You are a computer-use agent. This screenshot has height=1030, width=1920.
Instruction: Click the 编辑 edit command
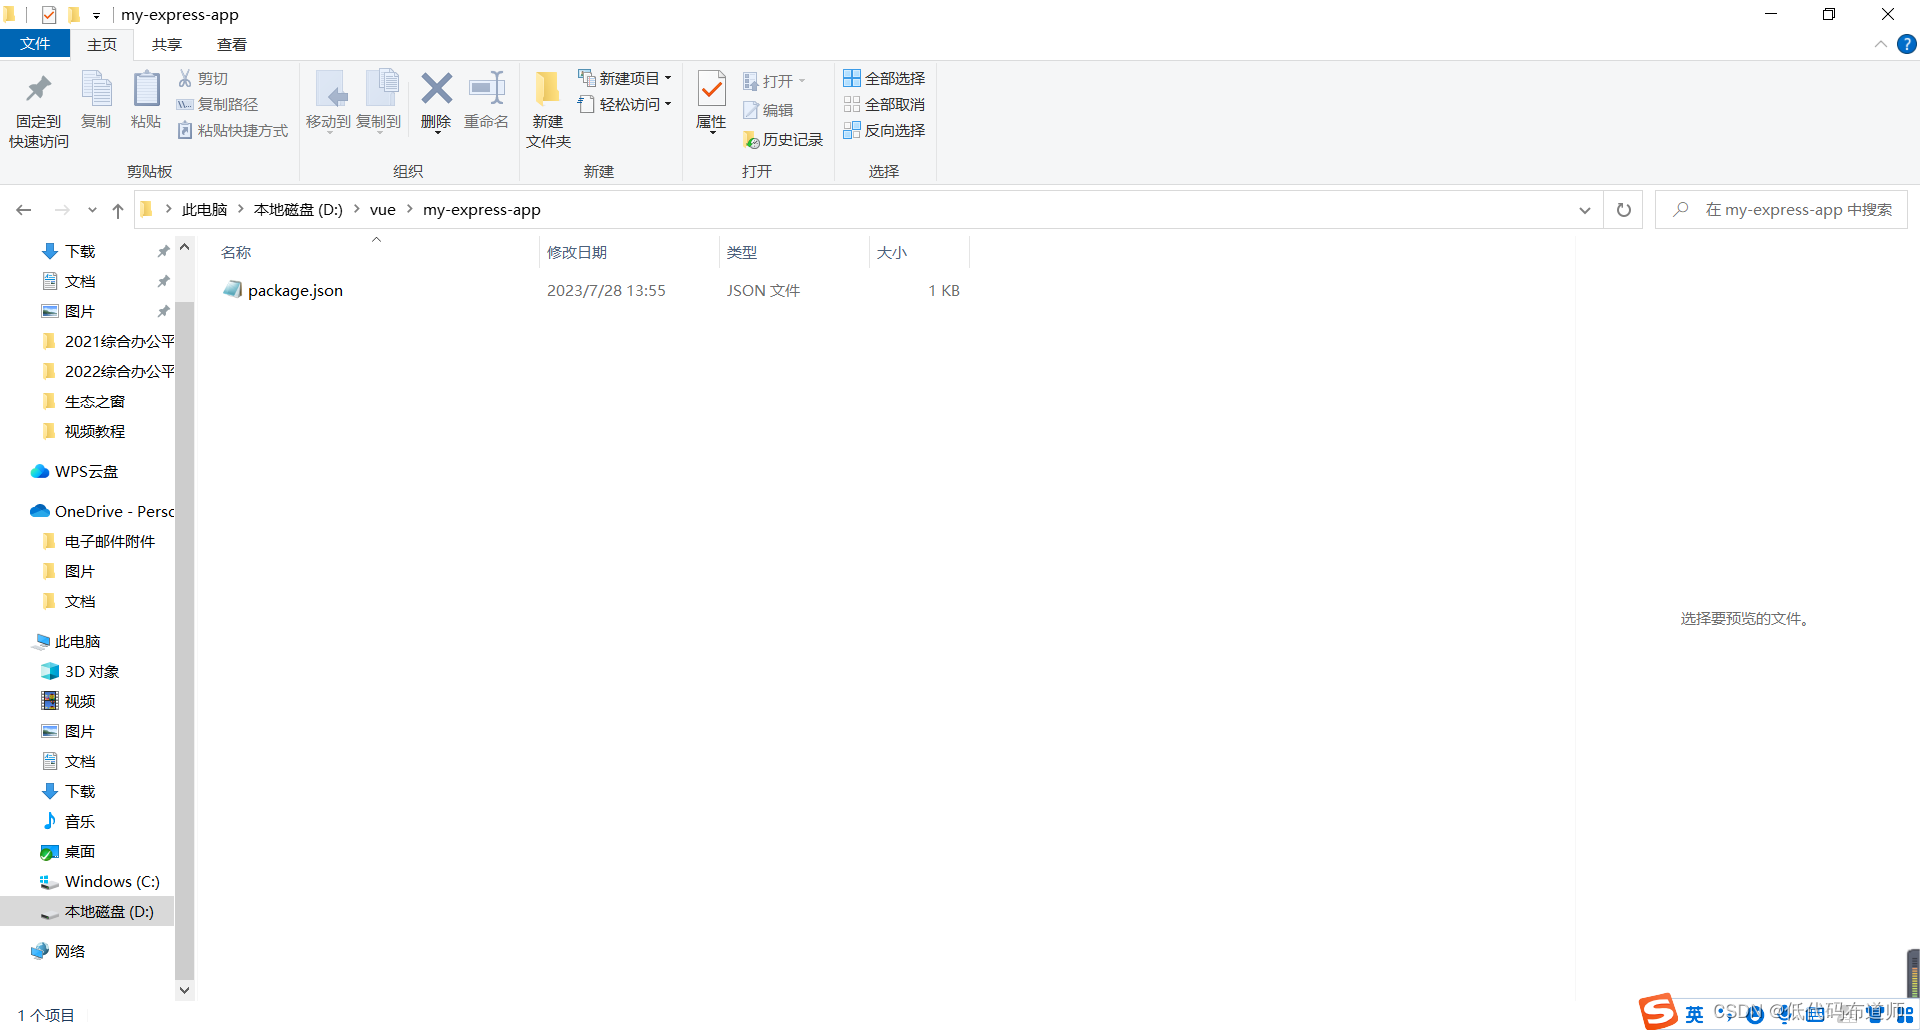pyautogui.click(x=768, y=110)
